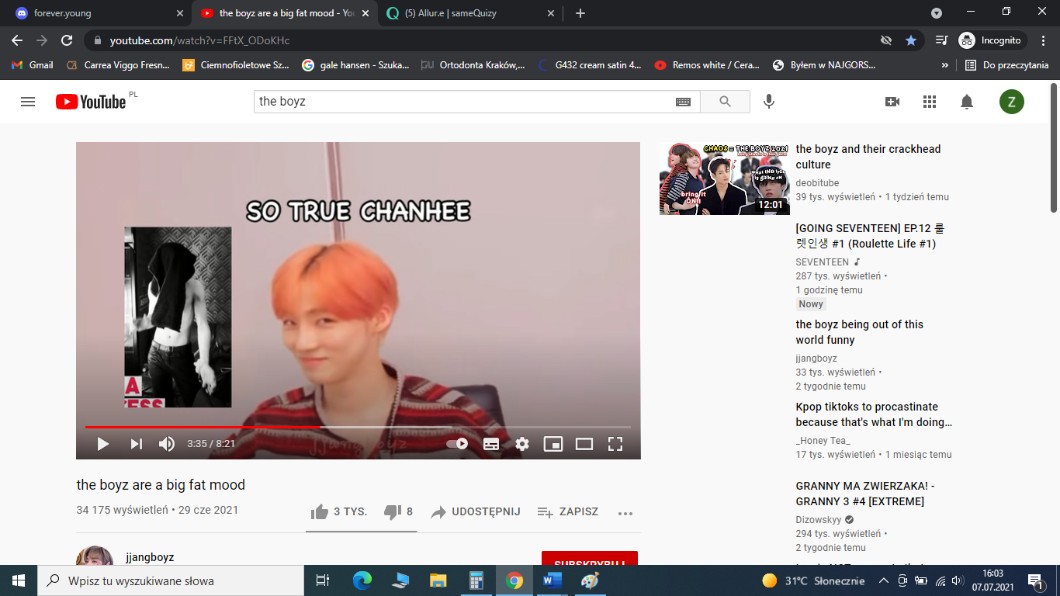Open the video settings gear
1060x596 pixels.
522,444
